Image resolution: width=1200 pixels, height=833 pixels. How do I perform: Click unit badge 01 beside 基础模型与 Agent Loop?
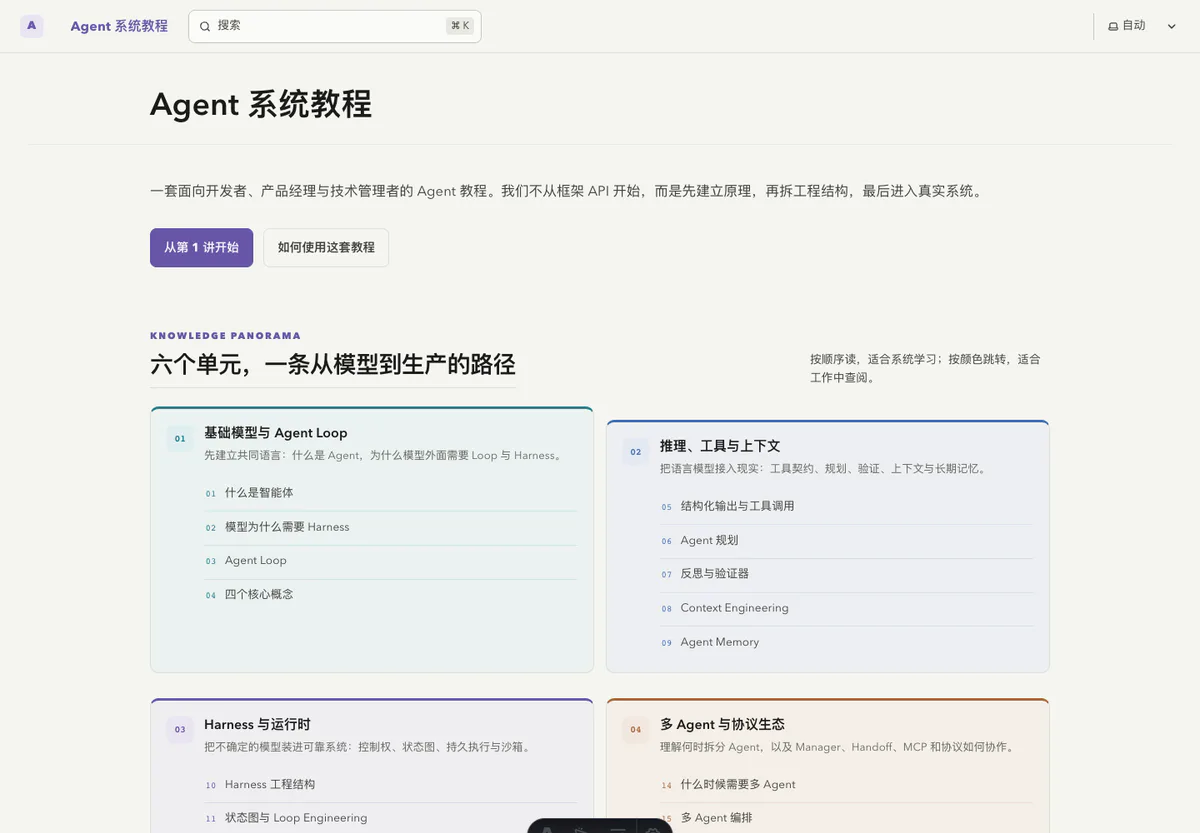[x=180, y=438]
